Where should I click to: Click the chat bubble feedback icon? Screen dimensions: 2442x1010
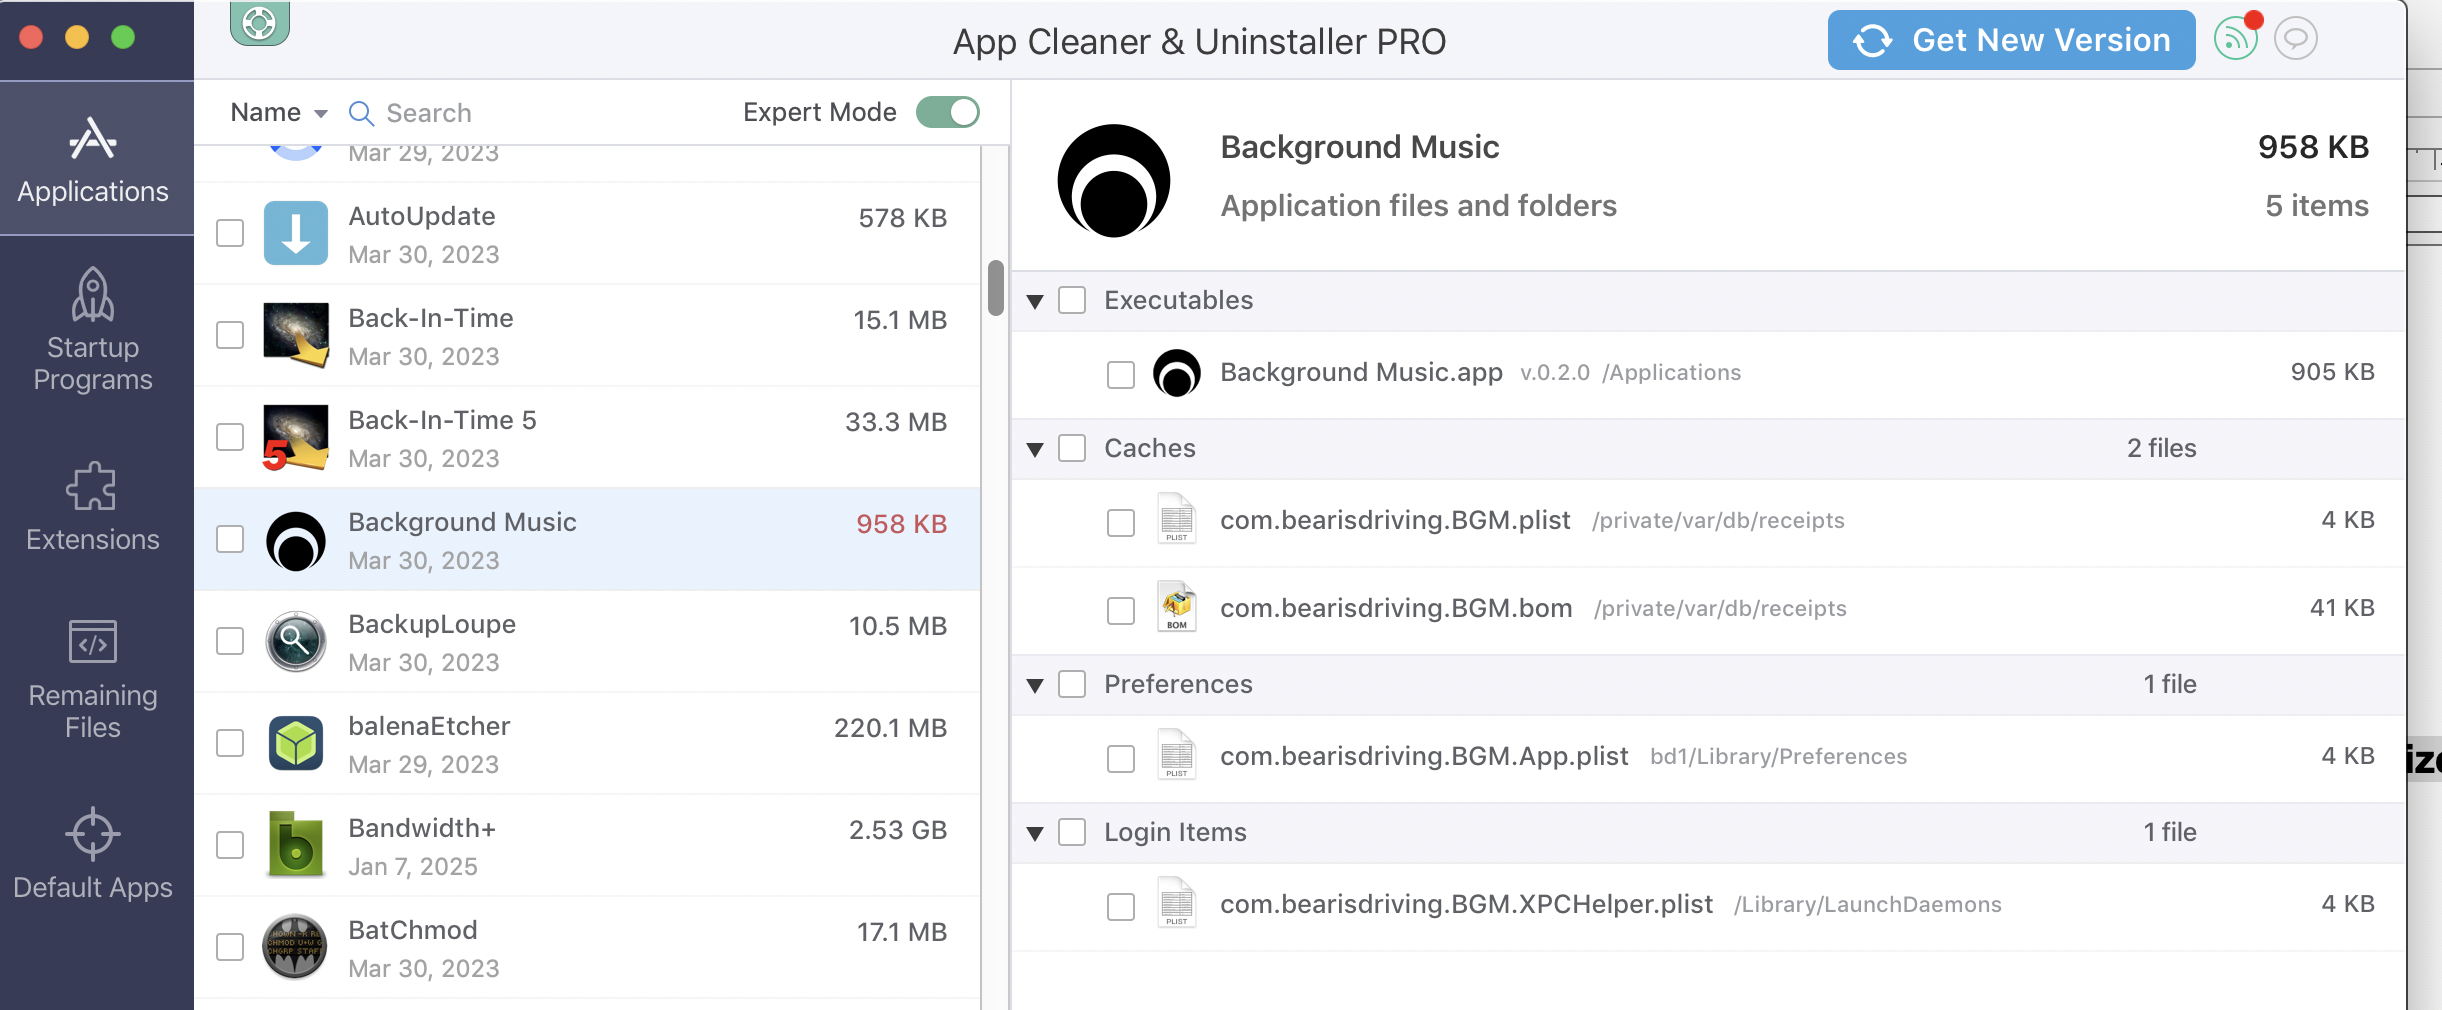(x=2295, y=39)
